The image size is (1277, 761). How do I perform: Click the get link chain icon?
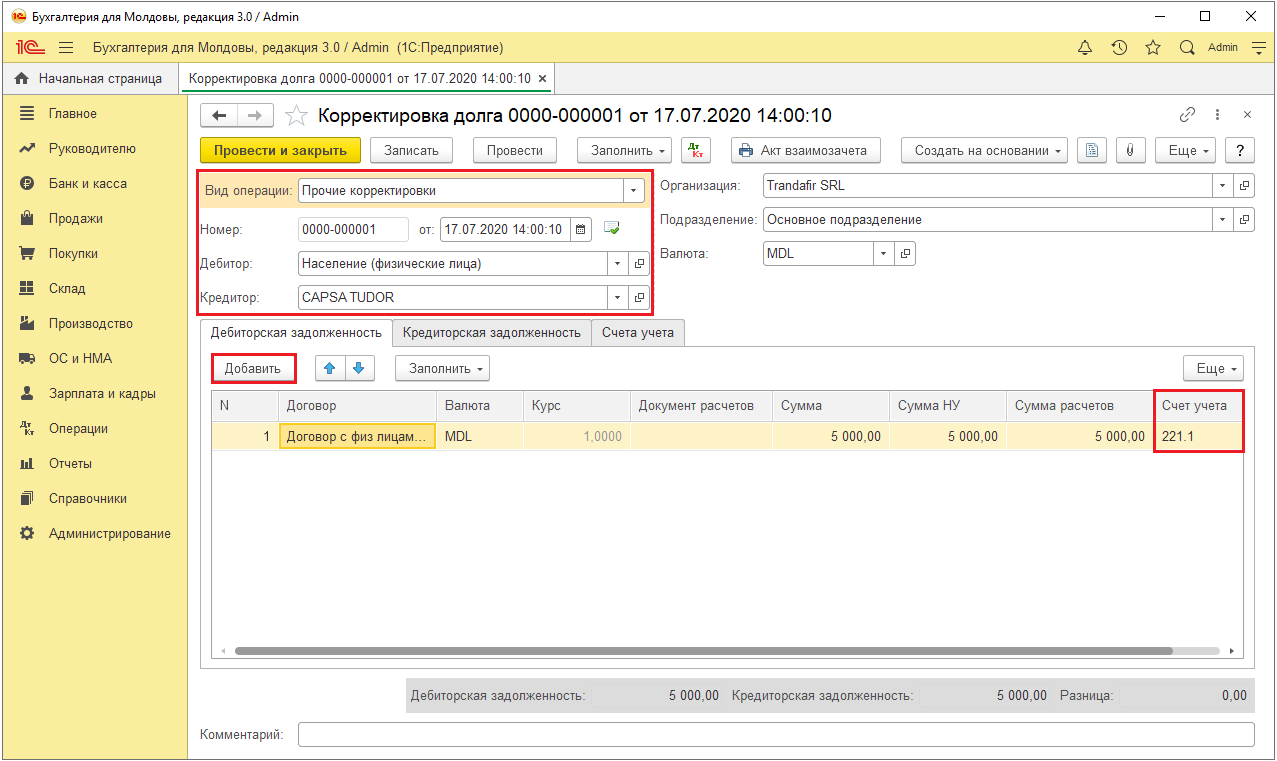(1188, 115)
